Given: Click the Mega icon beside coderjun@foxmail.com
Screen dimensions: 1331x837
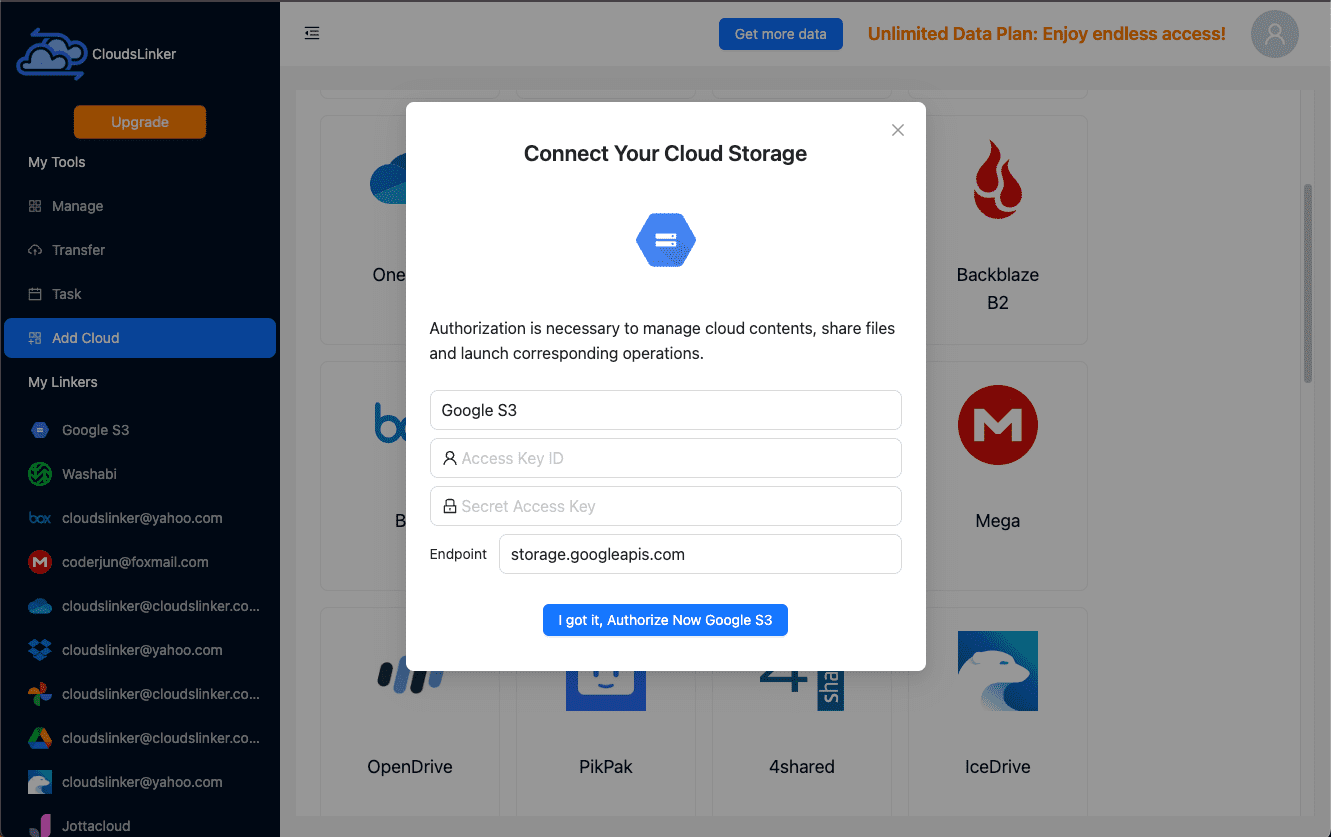Looking at the screenshot, I should click(40, 562).
